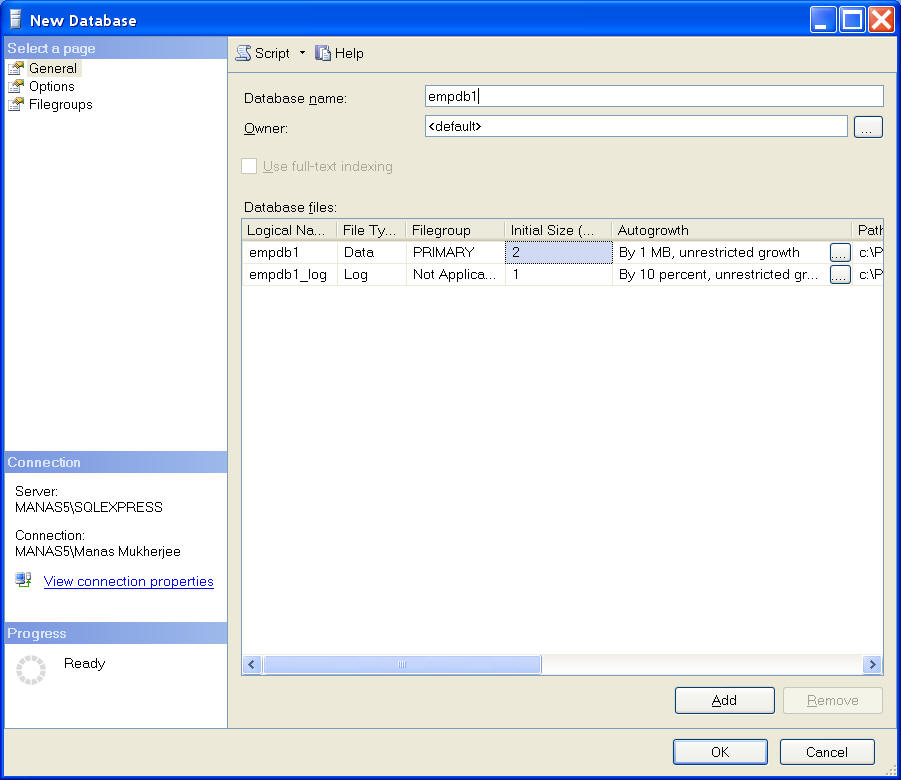This screenshot has width=901, height=780.
Task: Open the Script dropdown arrow
Action: 302,53
